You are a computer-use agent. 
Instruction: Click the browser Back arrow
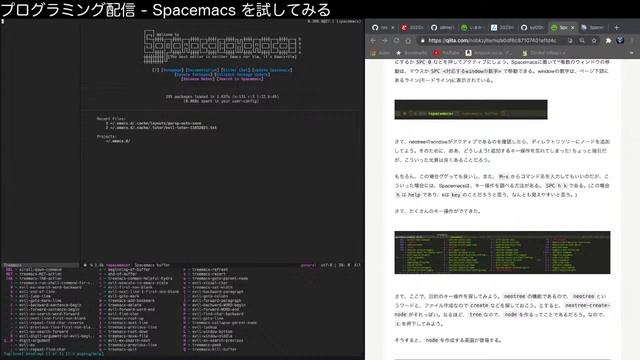point(373,41)
